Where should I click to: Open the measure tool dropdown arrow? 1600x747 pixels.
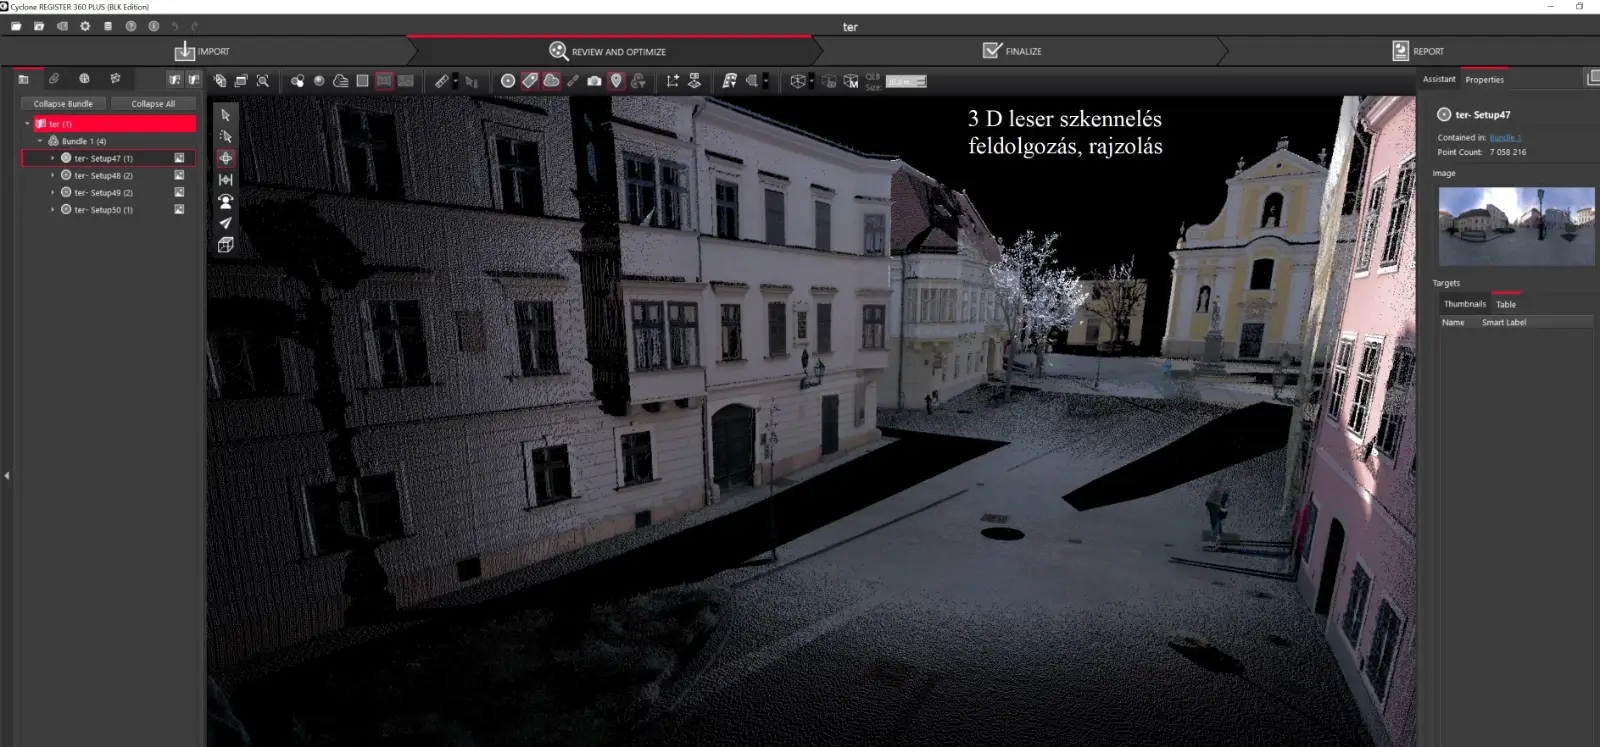tap(456, 81)
